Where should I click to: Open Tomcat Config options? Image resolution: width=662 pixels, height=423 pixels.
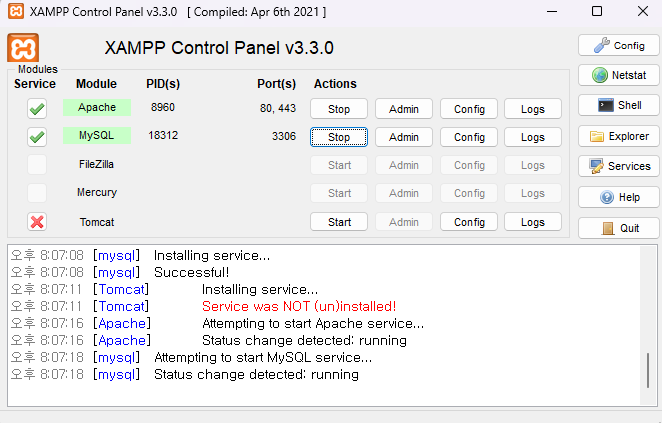click(x=469, y=222)
